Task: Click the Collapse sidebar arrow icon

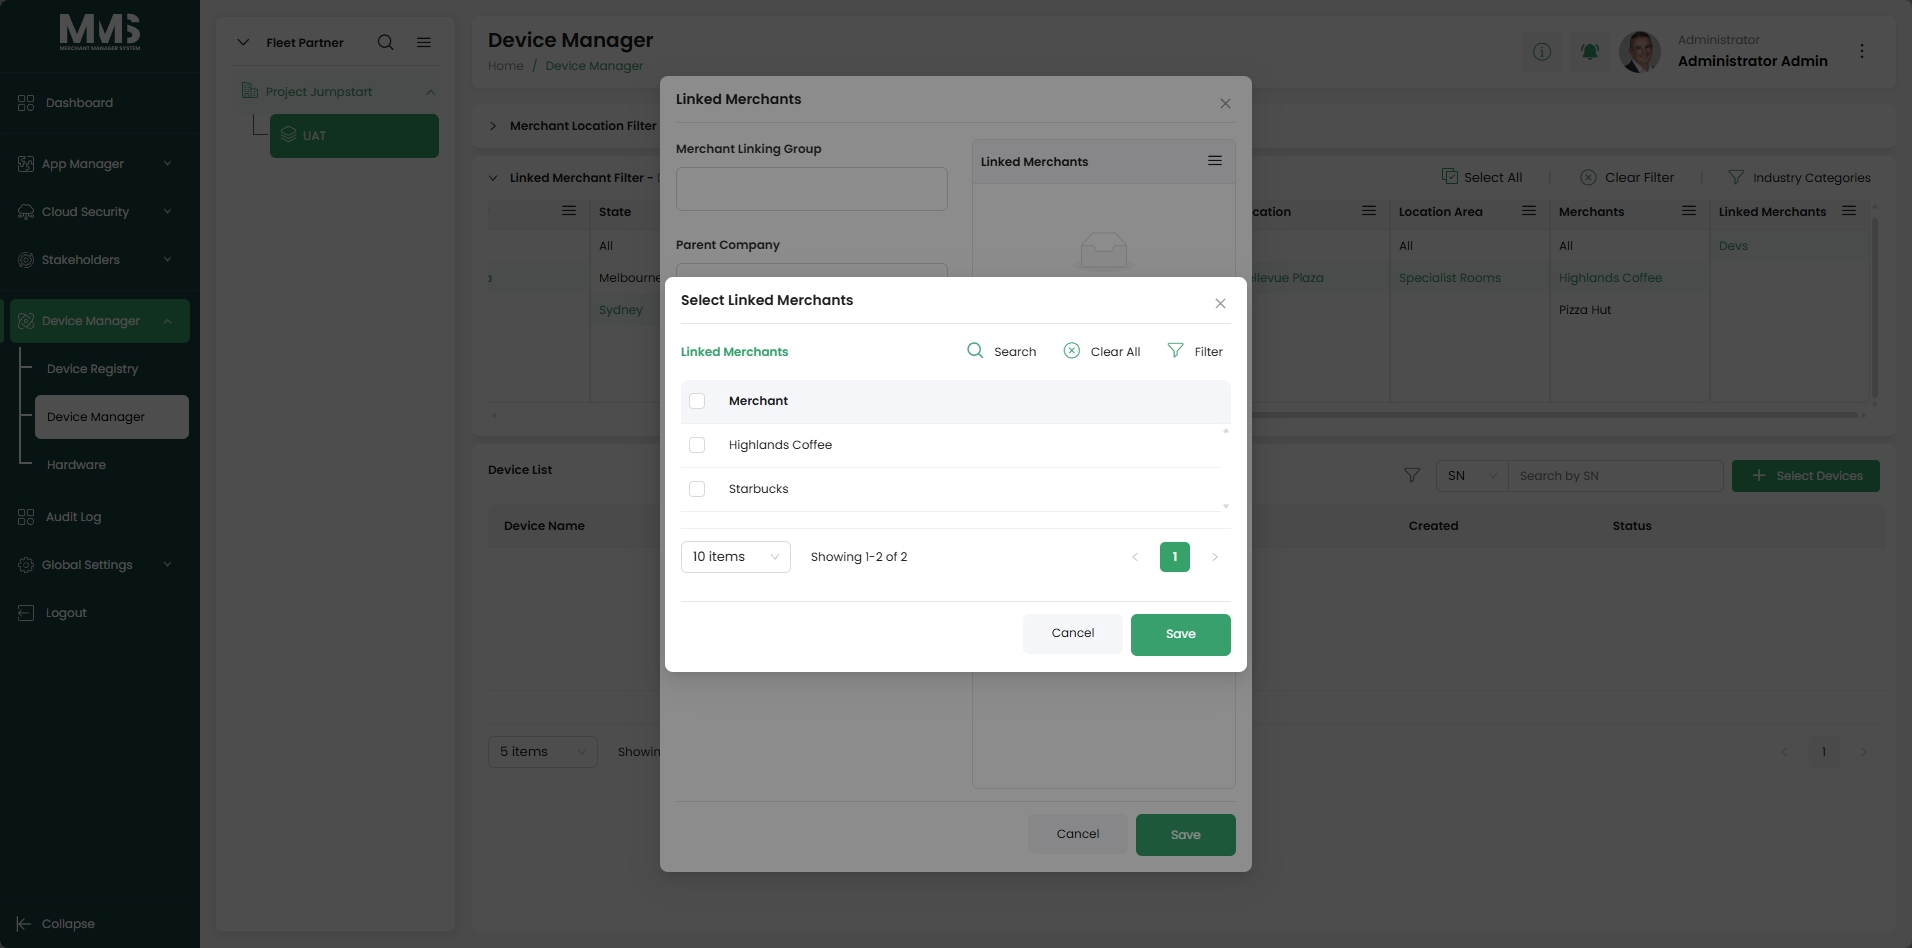Action: click(24, 924)
